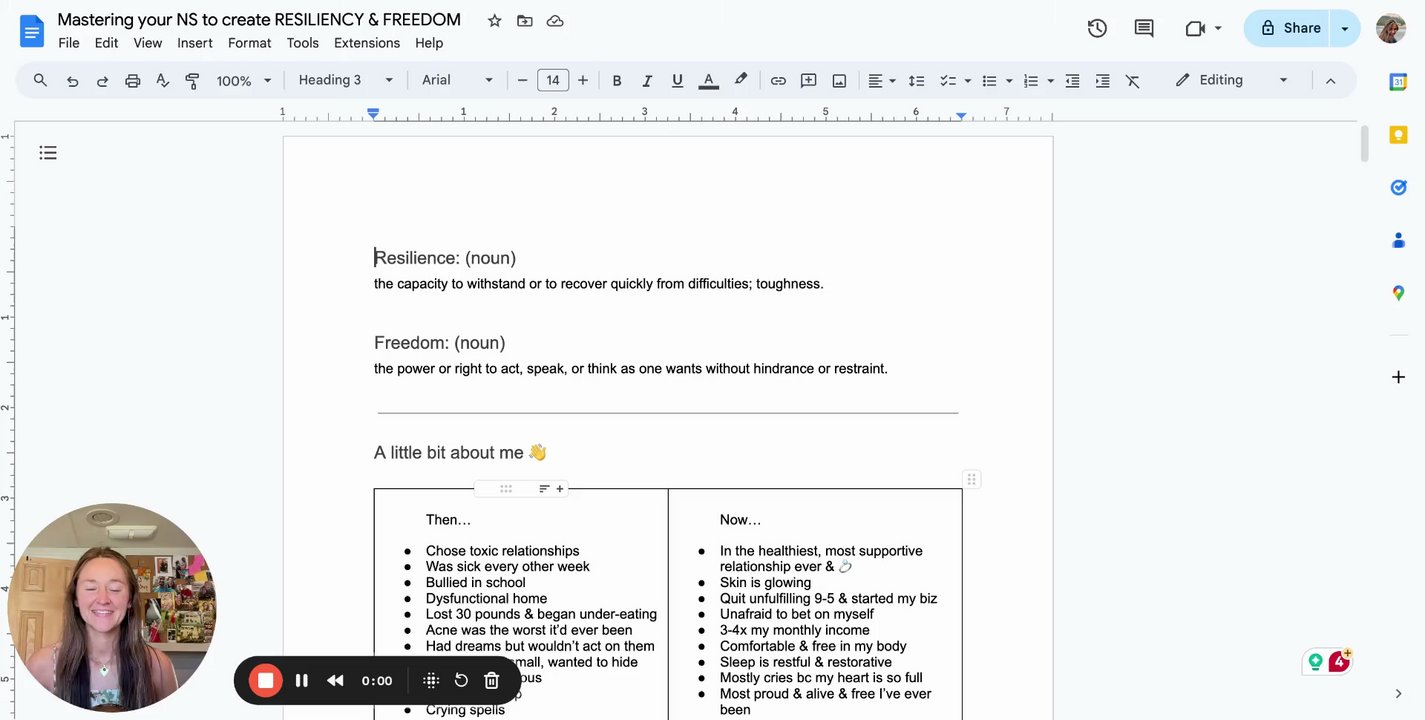Open the zoom level dropdown

[244, 80]
